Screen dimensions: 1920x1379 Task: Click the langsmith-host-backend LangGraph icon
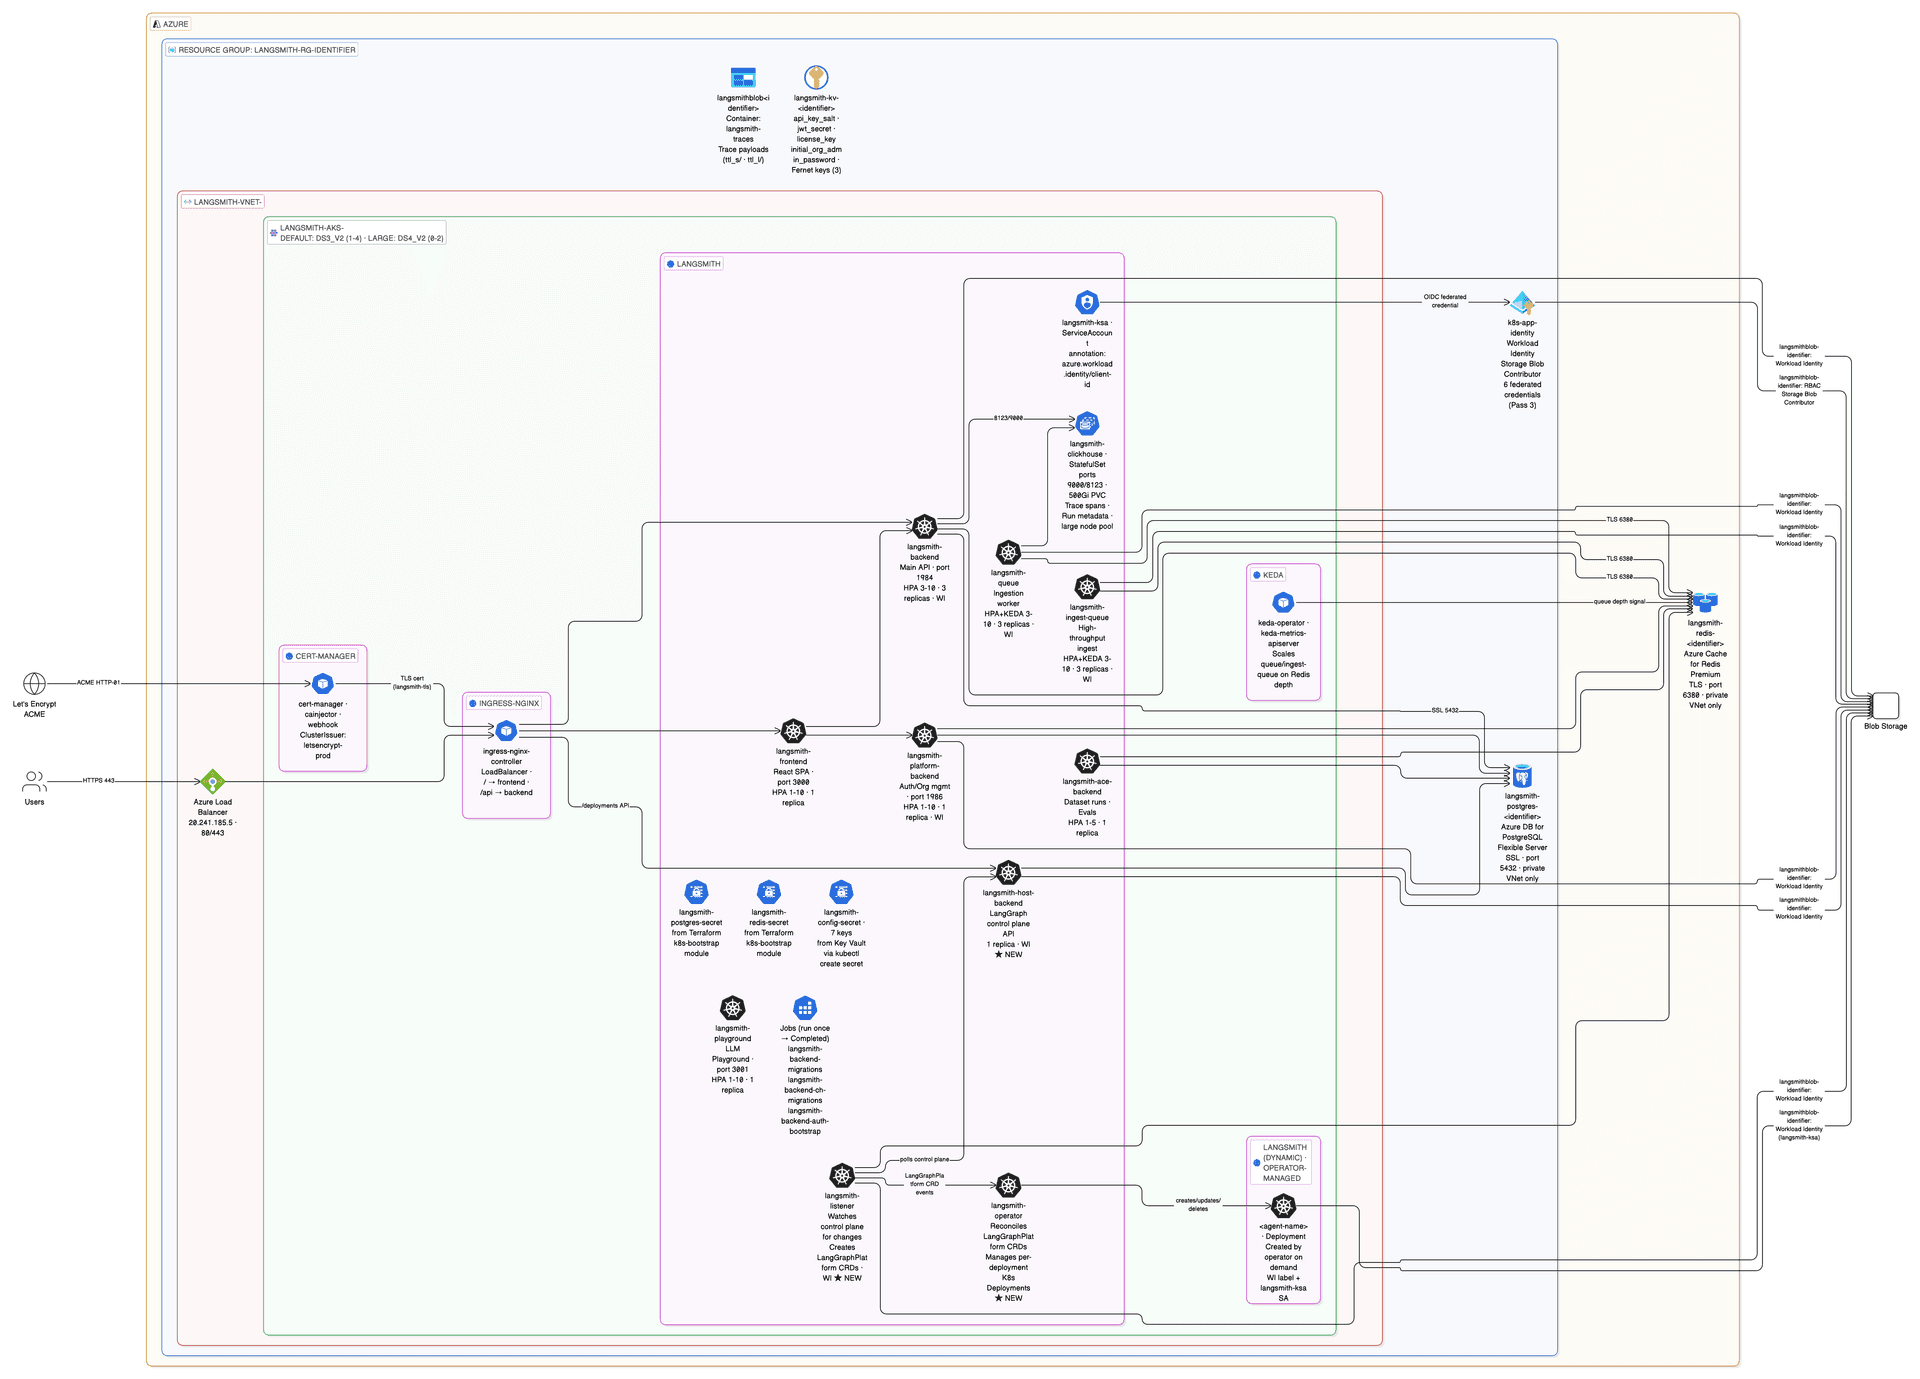(1008, 872)
